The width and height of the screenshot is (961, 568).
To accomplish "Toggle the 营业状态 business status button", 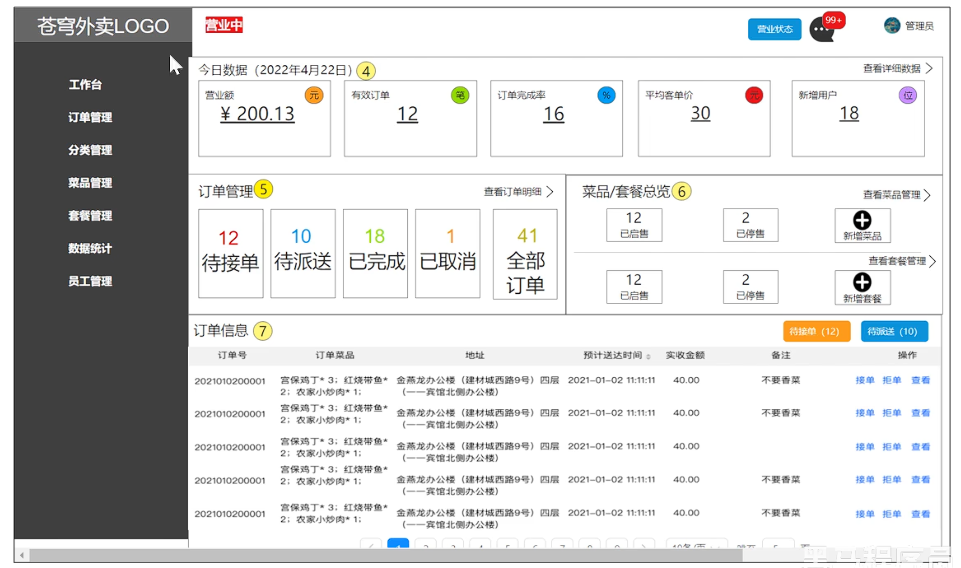I will click(774, 29).
